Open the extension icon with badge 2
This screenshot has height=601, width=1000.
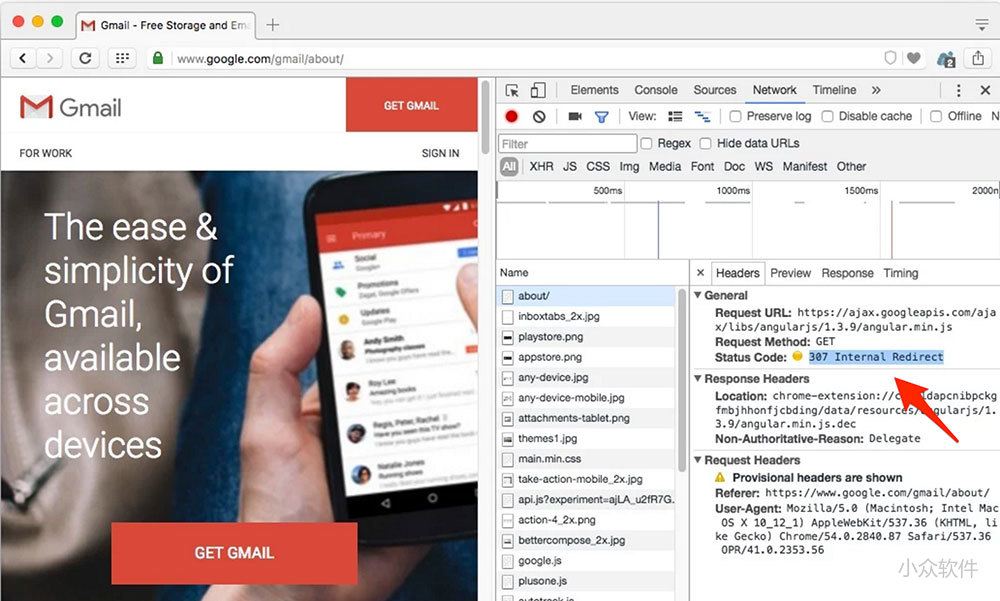tap(946, 59)
